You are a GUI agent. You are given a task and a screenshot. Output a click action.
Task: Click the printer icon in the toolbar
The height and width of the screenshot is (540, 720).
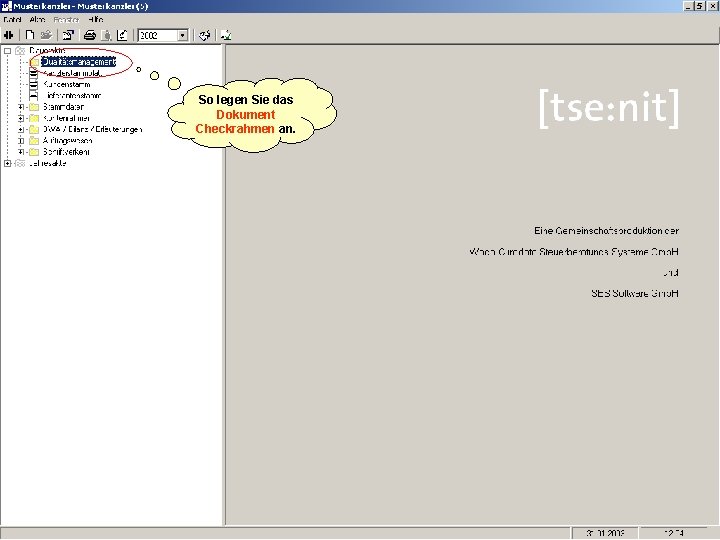[90, 35]
